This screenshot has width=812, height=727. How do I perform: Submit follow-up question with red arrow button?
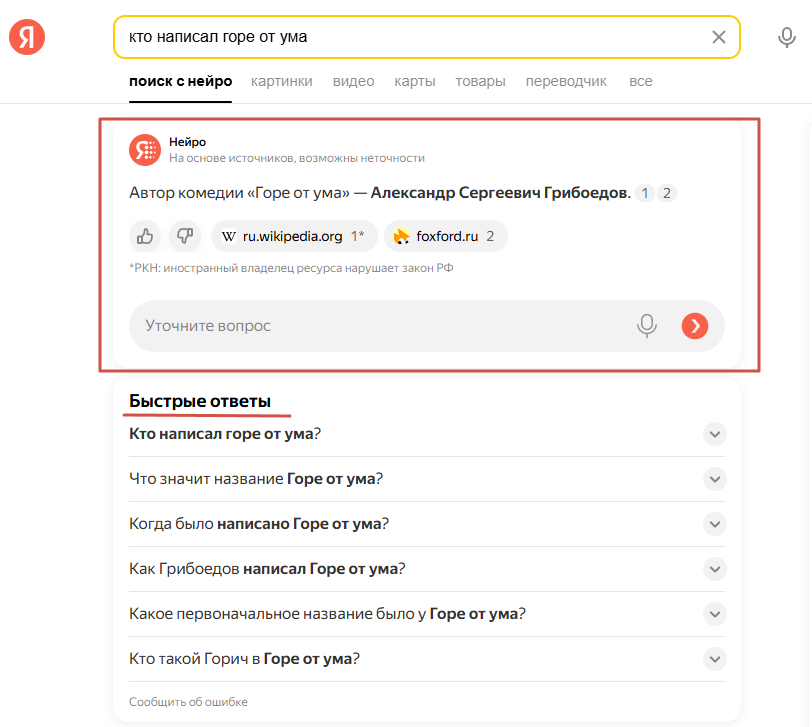[x=694, y=326]
